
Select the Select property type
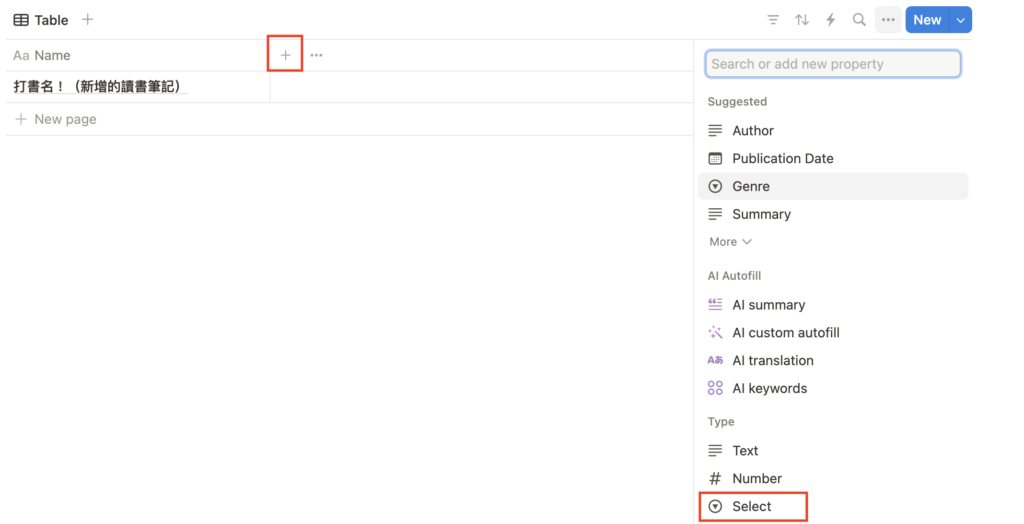(751, 507)
